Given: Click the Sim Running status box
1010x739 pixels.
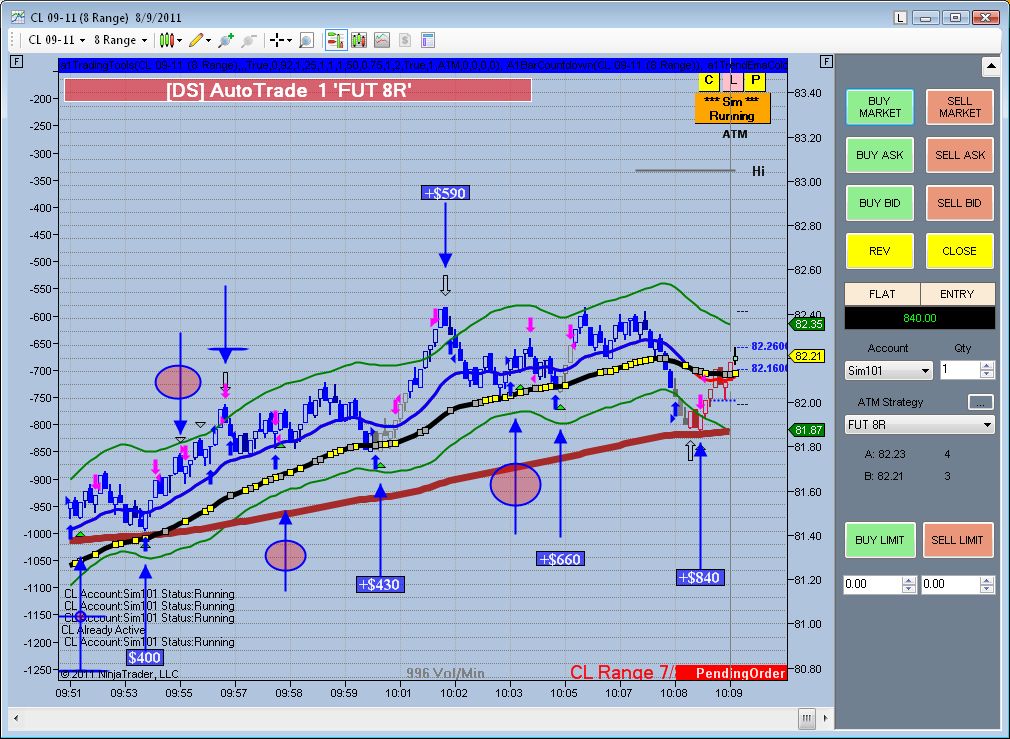Looking at the screenshot, I should click(732, 108).
